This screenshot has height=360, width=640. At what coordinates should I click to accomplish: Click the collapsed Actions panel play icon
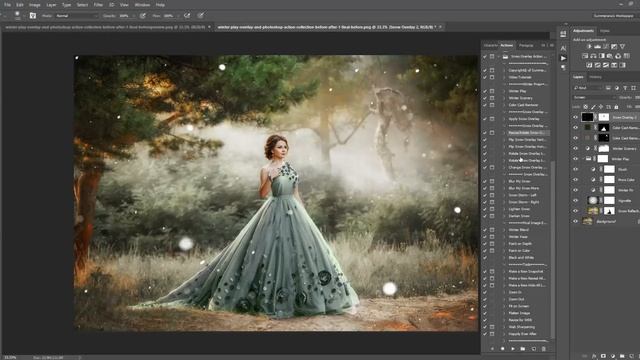tap(563, 58)
